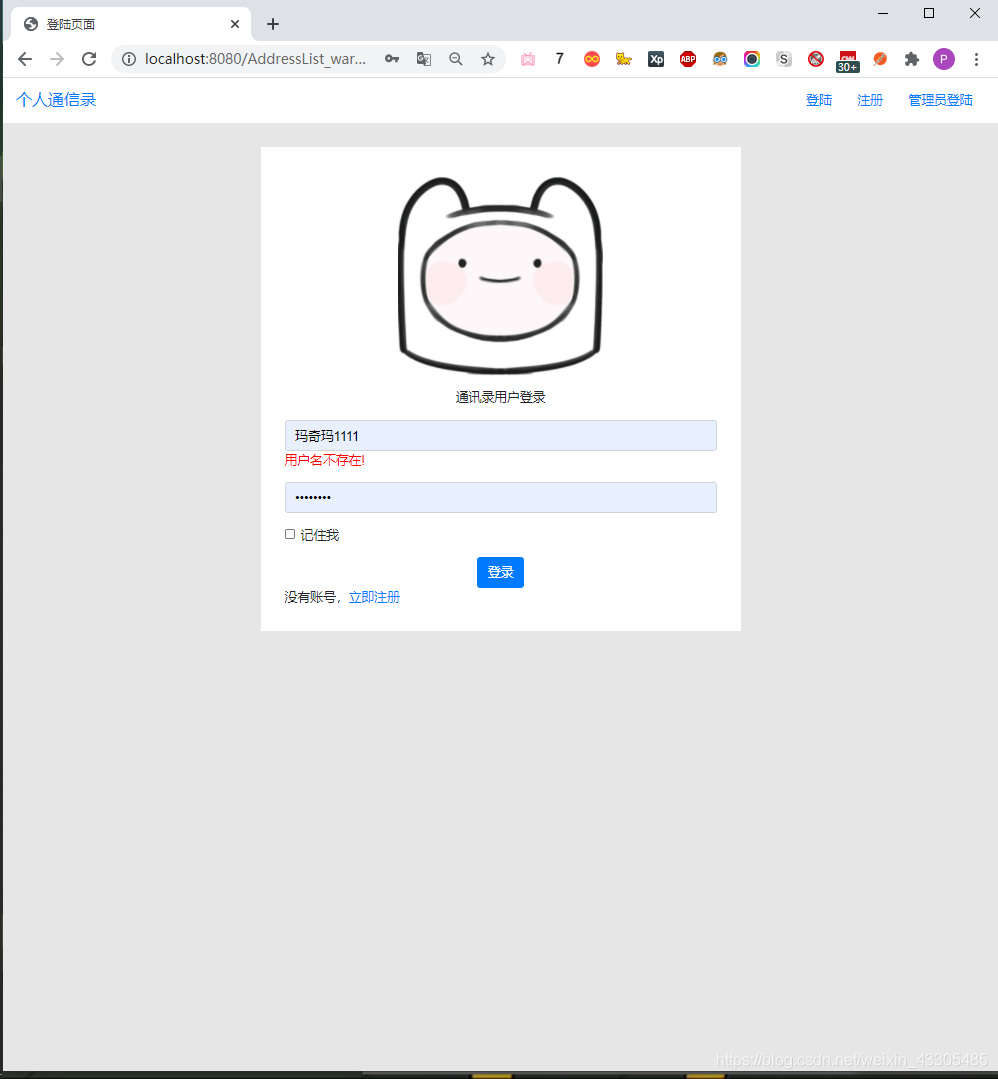Go back with the browser back arrow

25,59
